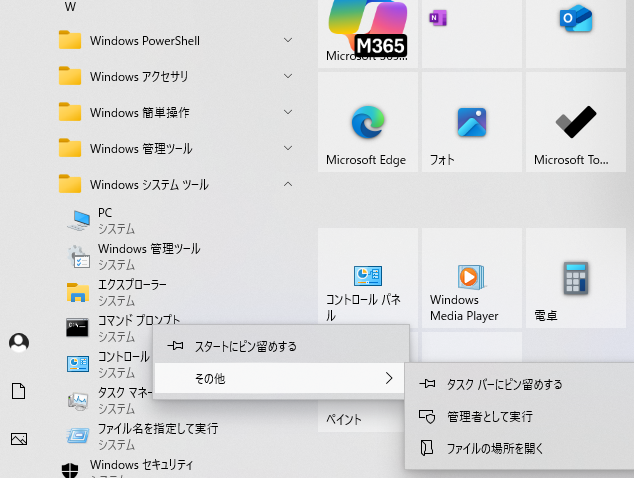Choose ファイルの場所を開く
The image size is (634, 478).
click(x=520, y=448)
